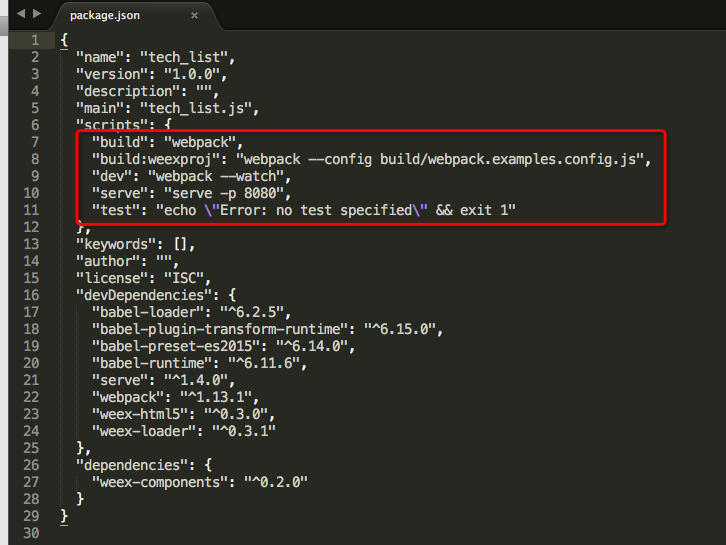The height and width of the screenshot is (545, 726).
Task: Click build/webpack.examples.config.js path text
Action: click(508, 159)
